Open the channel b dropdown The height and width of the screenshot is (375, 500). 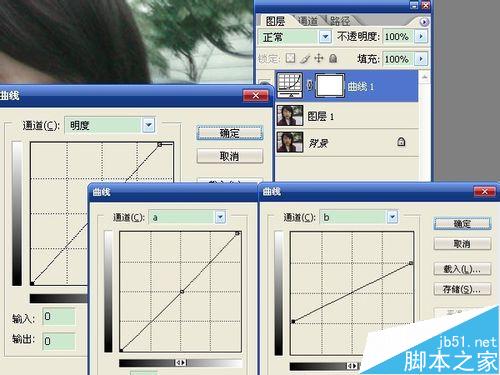[392, 217]
